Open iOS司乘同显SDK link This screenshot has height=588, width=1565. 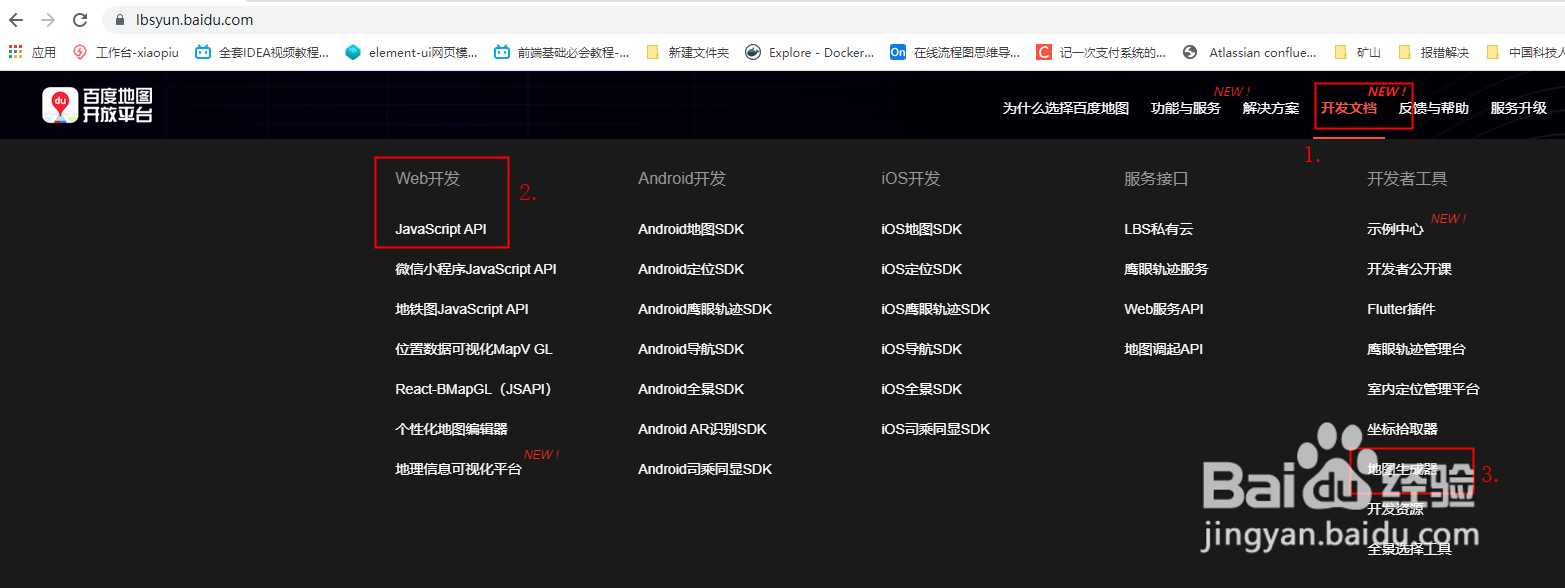click(935, 429)
